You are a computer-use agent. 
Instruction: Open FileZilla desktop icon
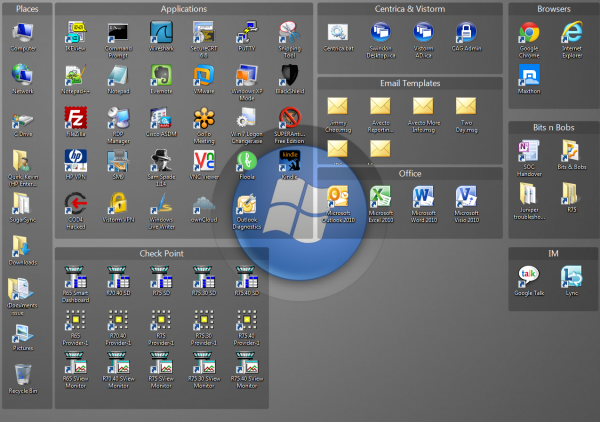pyautogui.click(x=75, y=118)
